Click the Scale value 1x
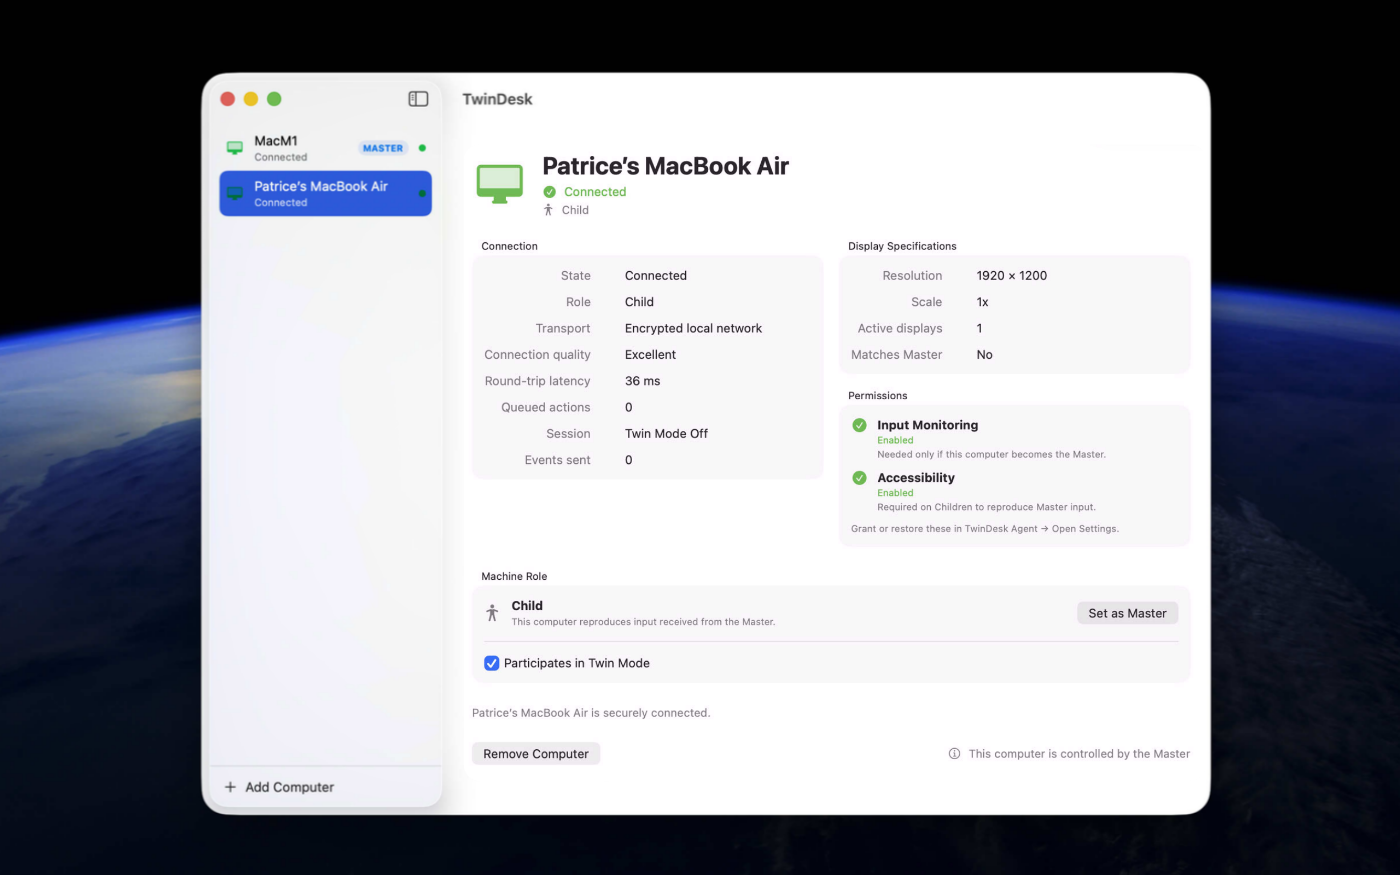The height and width of the screenshot is (875, 1400). tap(982, 302)
